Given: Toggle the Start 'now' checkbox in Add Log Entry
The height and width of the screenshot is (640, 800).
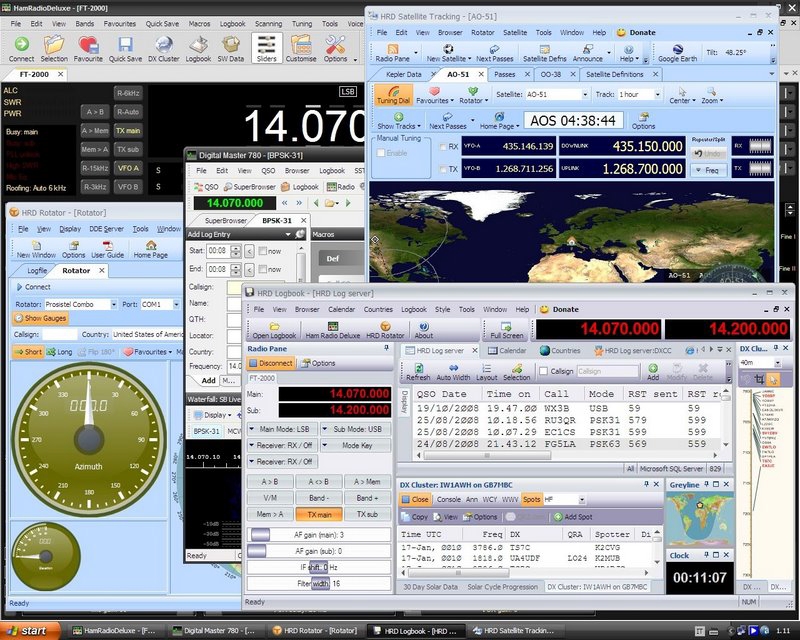Looking at the screenshot, I should [263, 251].
